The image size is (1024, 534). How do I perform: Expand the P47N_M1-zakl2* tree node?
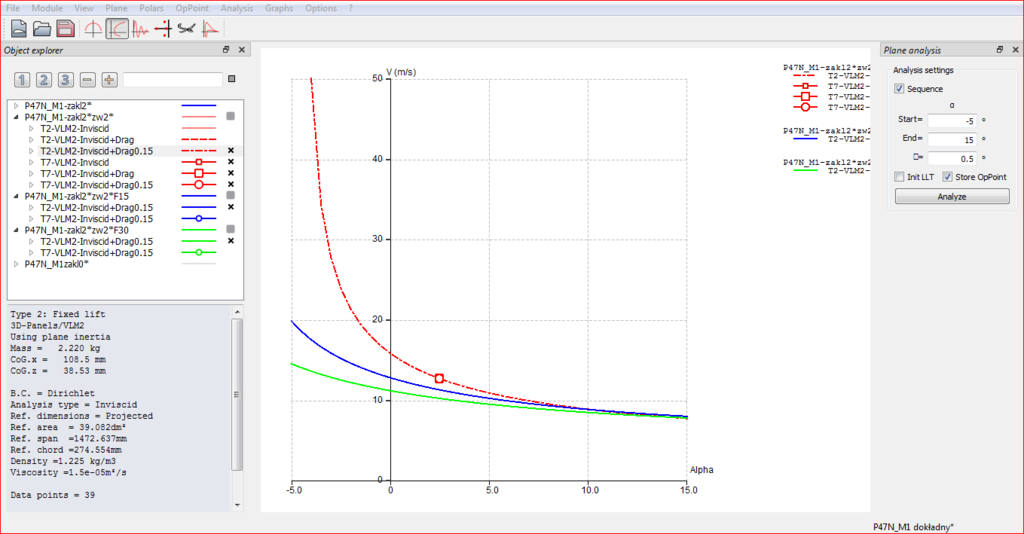16,105
